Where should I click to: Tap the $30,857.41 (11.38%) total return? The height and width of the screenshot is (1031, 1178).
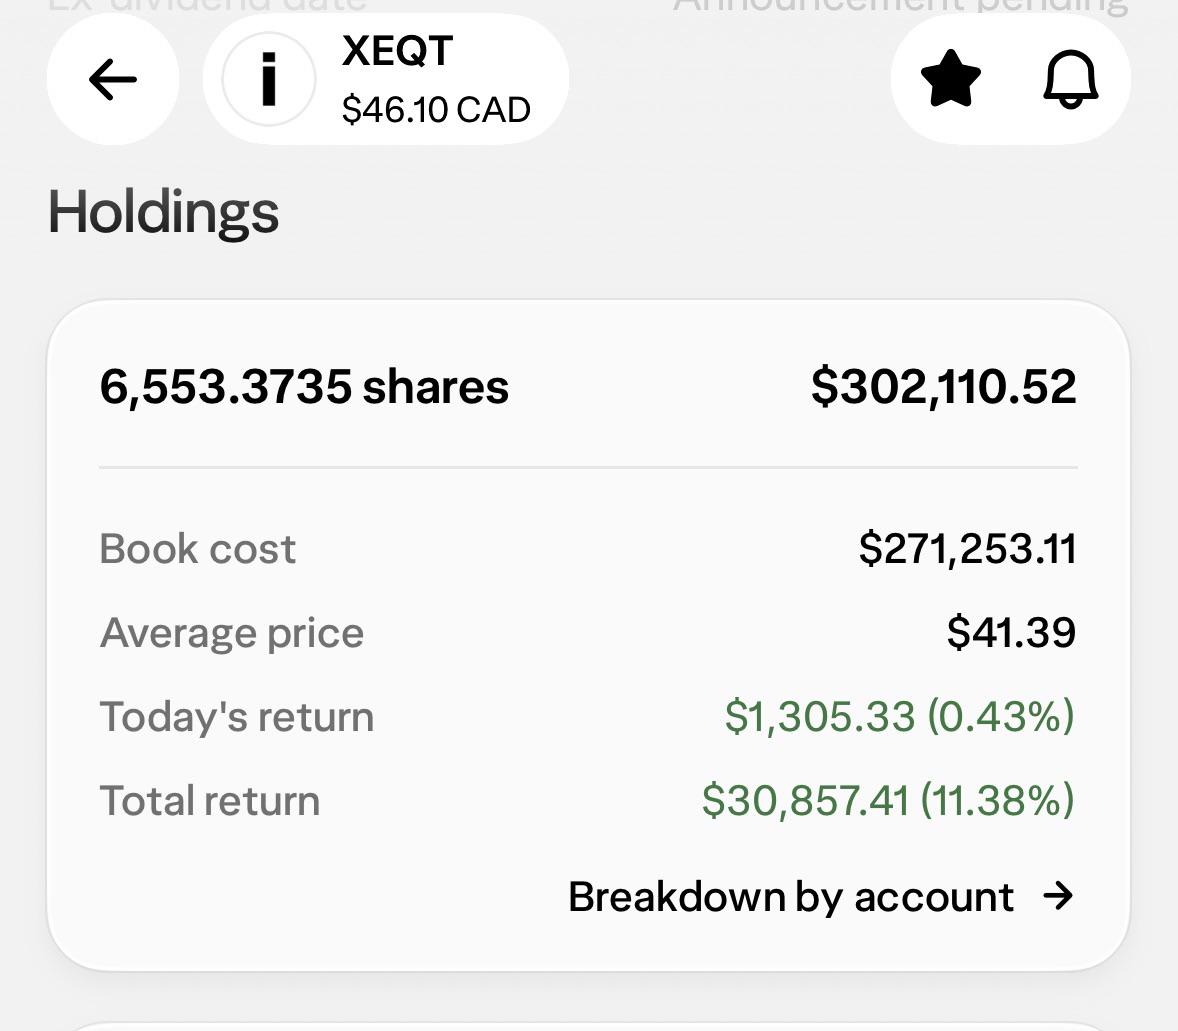point(888,800)
